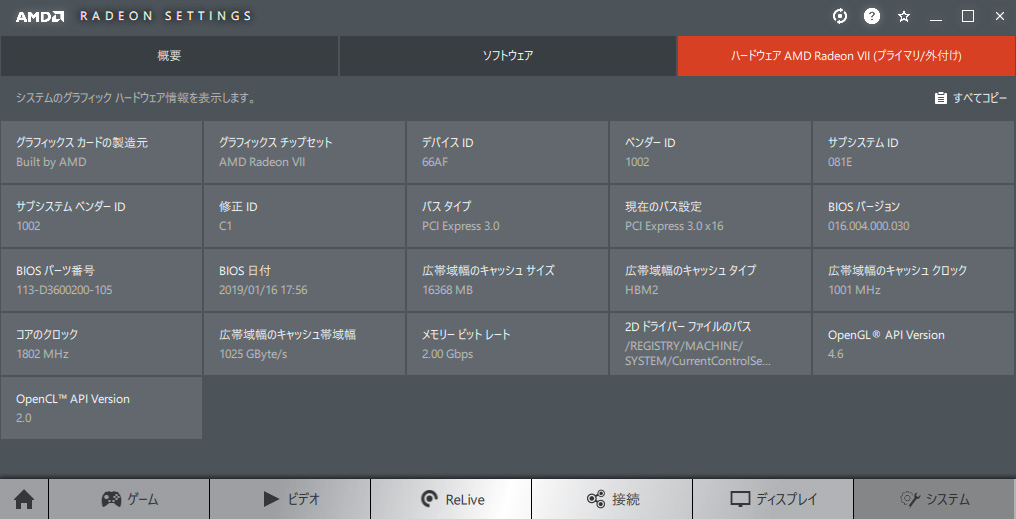Select the メモリー ビット レート tile
The width and height of the screenshot is (1016, 519).
507,344
